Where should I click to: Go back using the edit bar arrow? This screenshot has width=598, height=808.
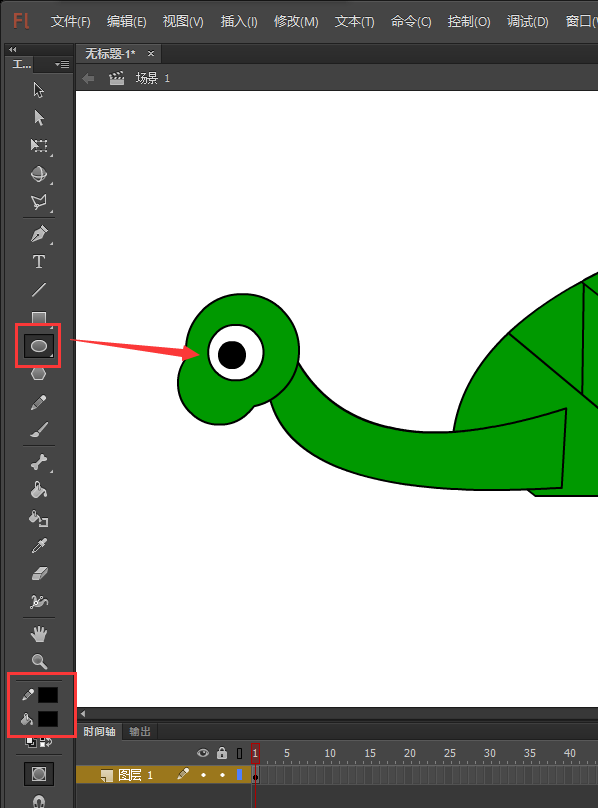(88, 78)
